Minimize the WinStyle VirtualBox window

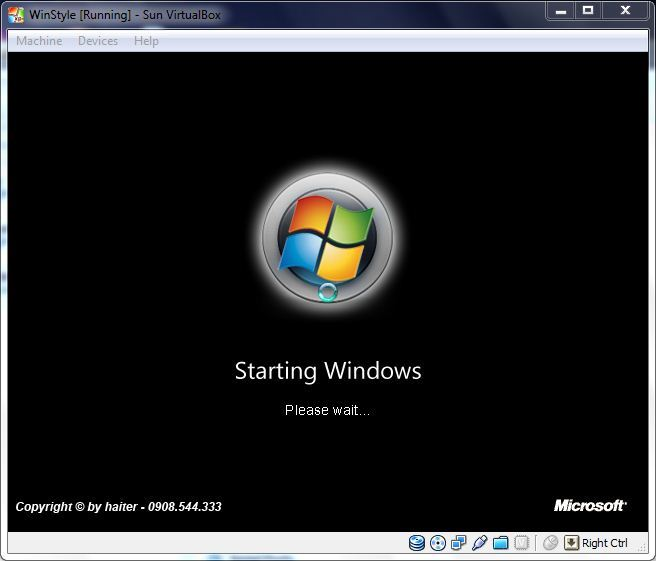point(561,11)
